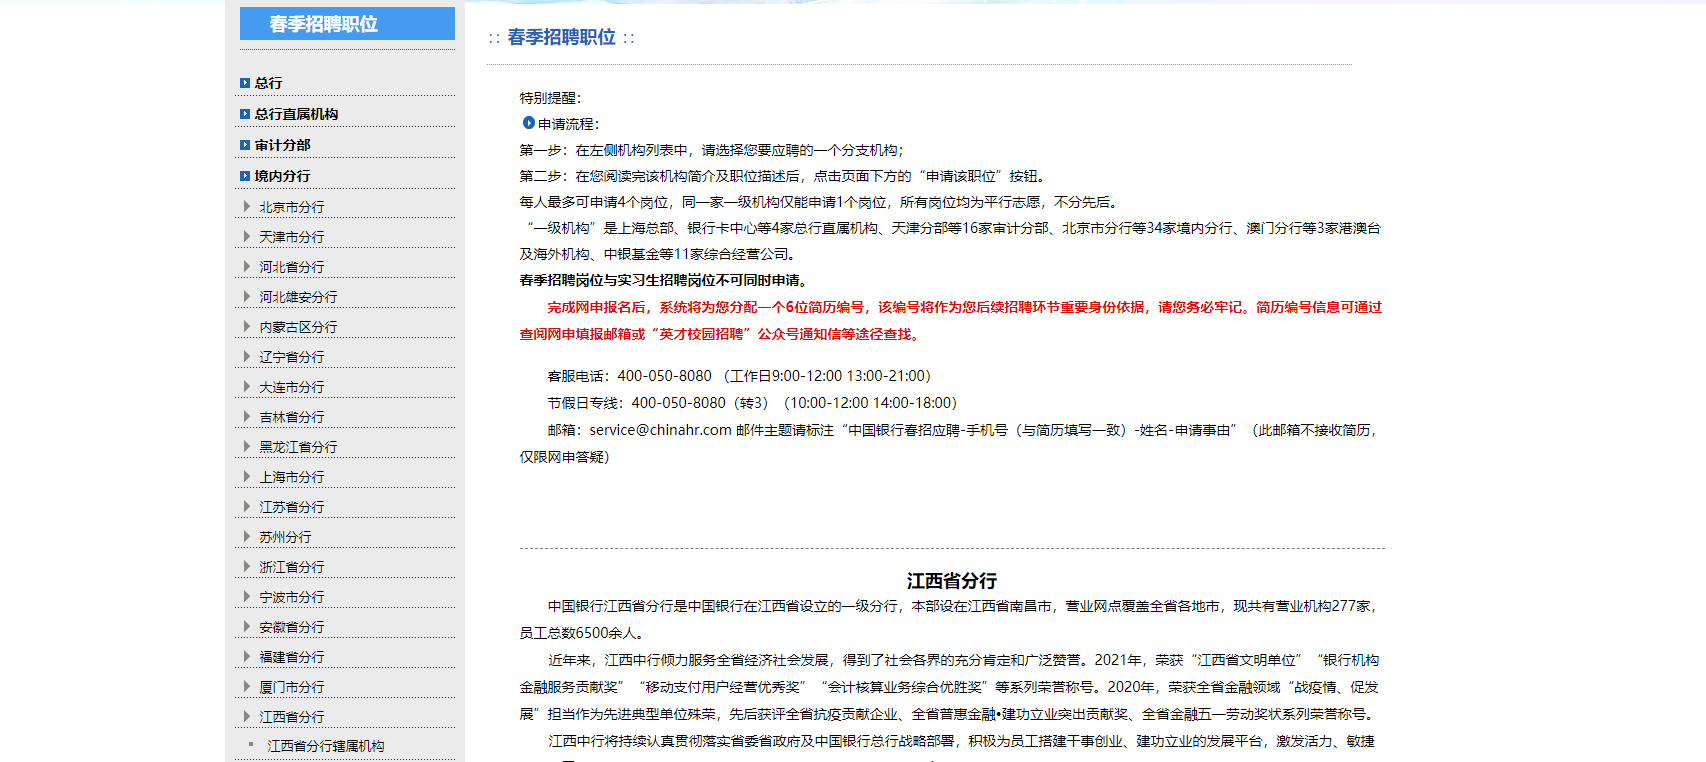Select 苏州分行 in the branch list
Viewport: 1706px width, 762px height.
pos(285,537)
